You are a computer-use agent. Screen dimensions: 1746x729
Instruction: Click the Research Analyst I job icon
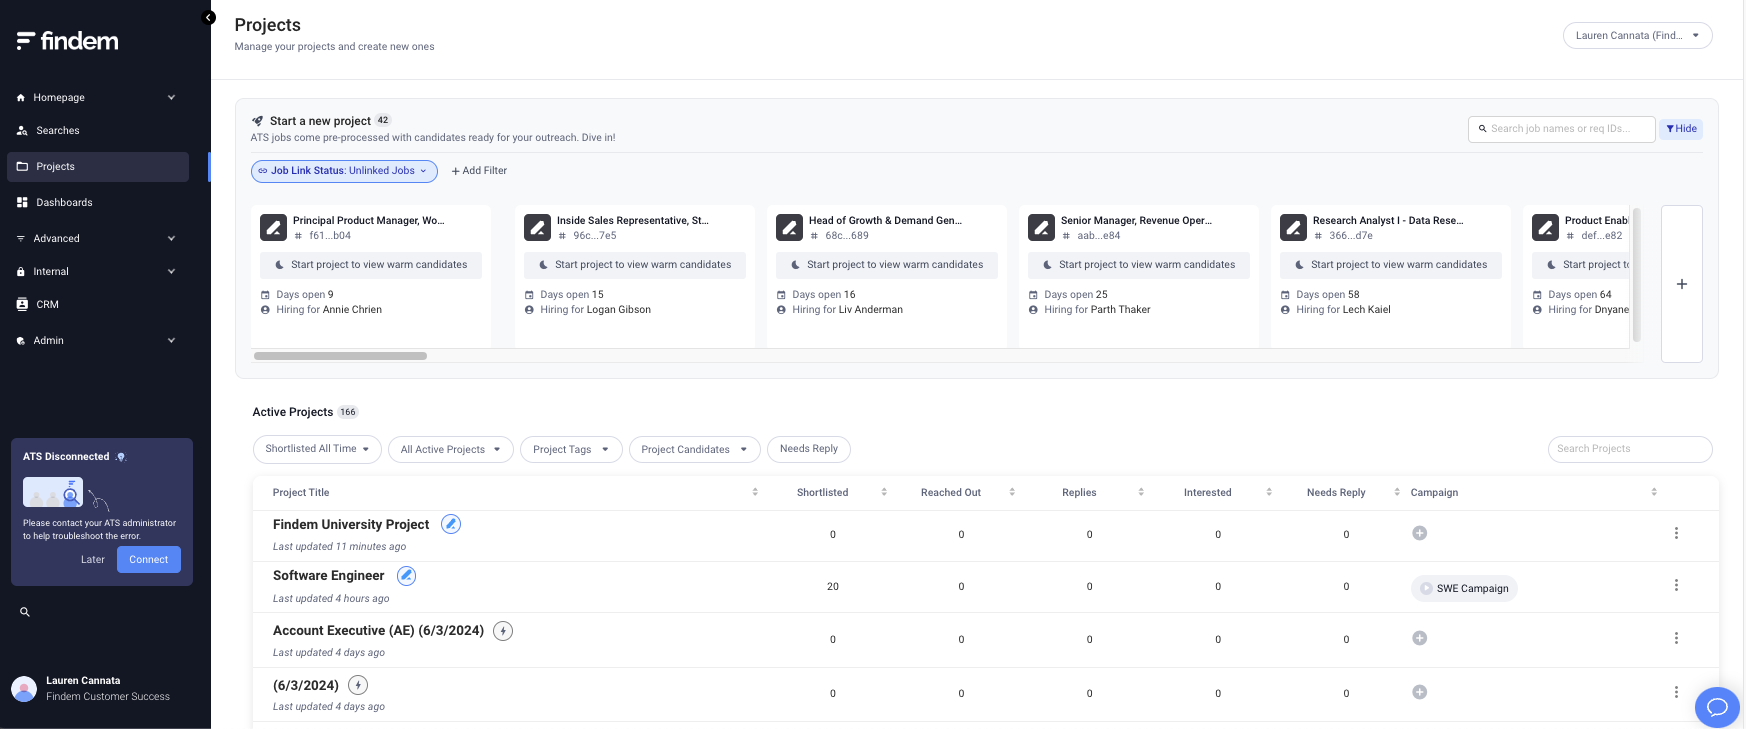(1294, 227)
